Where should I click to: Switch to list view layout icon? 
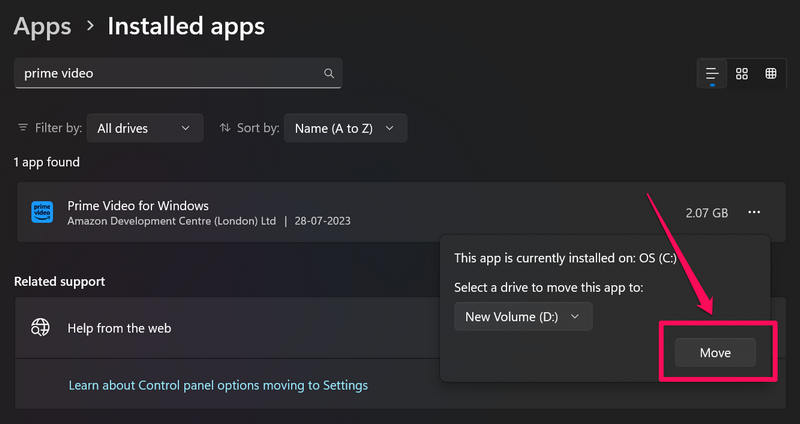coord(712,73)
